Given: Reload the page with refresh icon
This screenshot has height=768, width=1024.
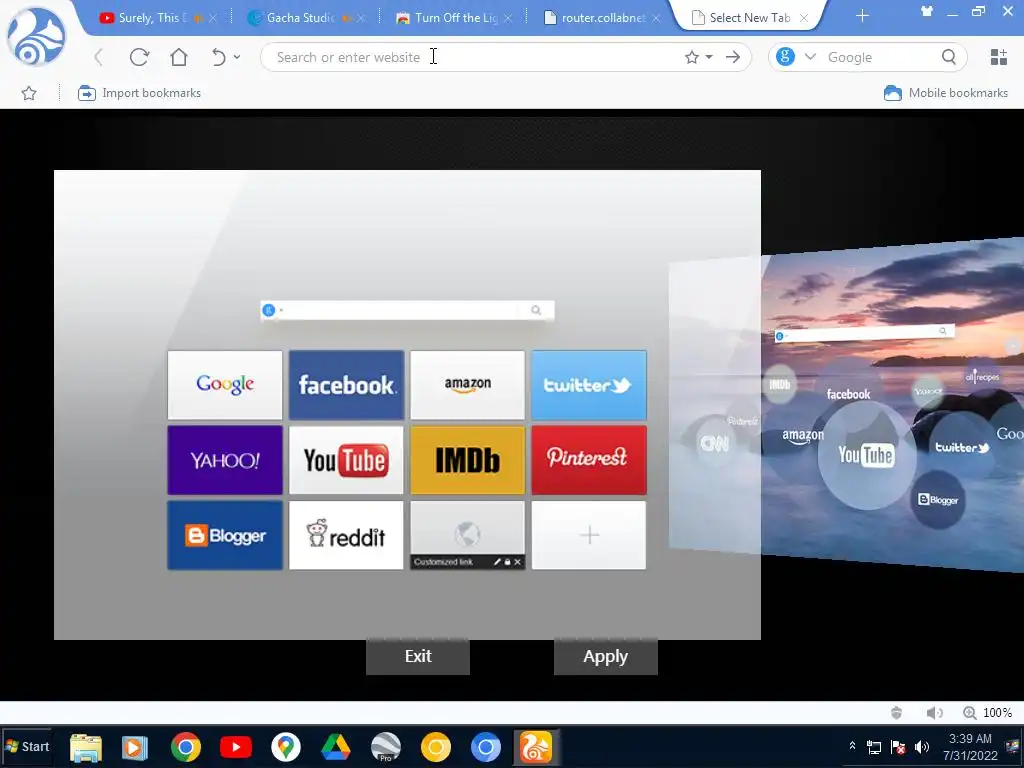Looking at the screenshot, I should [139, 57].
